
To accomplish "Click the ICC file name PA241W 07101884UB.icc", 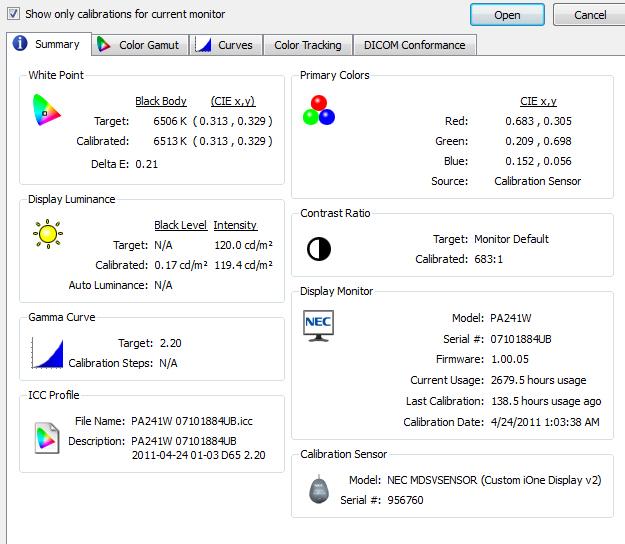I will pyautogui.click(x=192, y=421).
